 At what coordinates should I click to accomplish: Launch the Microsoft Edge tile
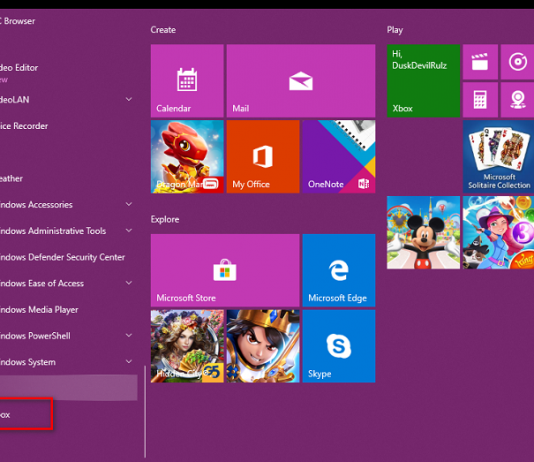(339, 270)
